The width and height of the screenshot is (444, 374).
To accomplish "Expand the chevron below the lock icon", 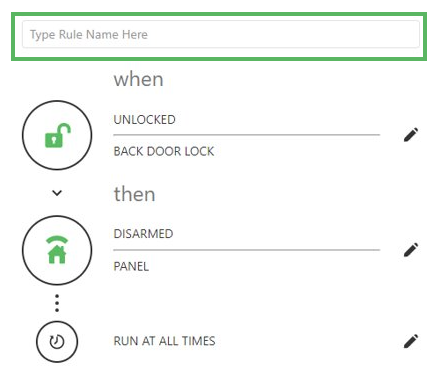I will pyautogui.click(x=57, y=193).
